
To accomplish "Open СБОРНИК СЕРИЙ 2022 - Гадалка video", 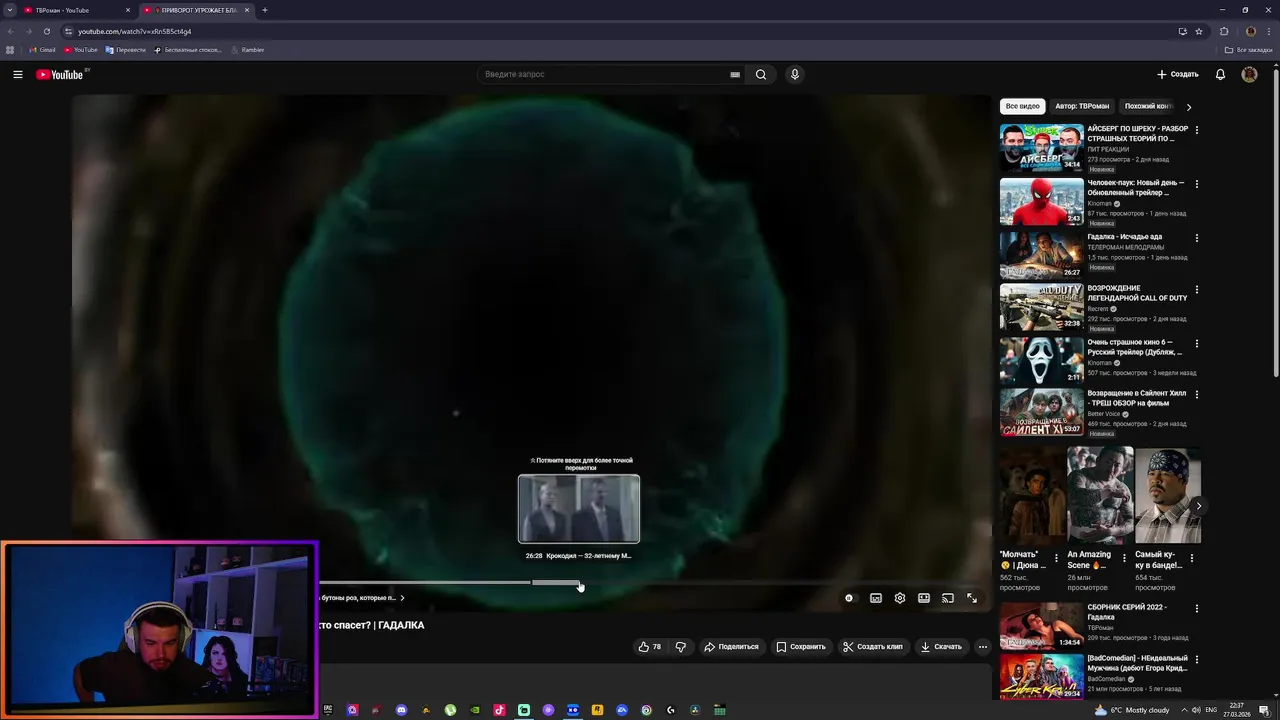I will point(1041,625).
